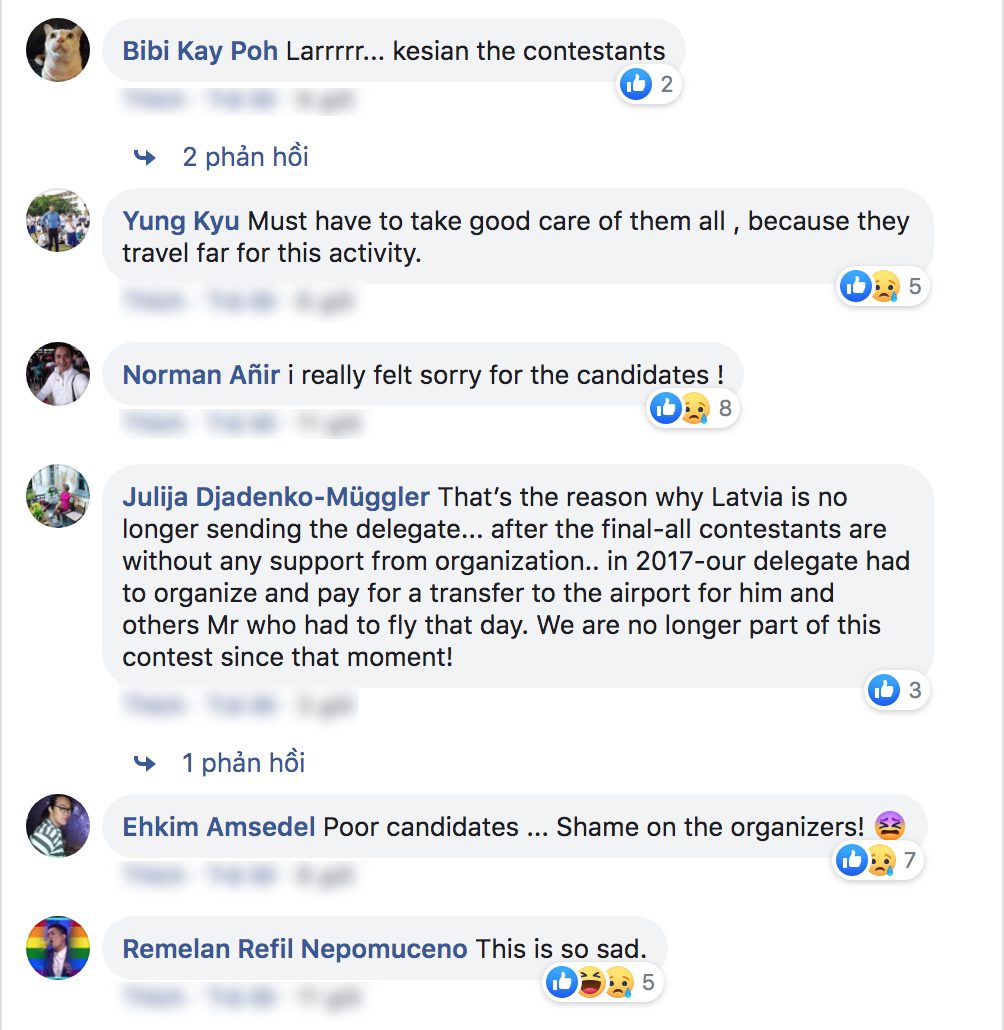Click like icon on Julija's Latvia comment
This screenshot has height=1030, width=1004.
pyautogui.click(x=884, y=690)
